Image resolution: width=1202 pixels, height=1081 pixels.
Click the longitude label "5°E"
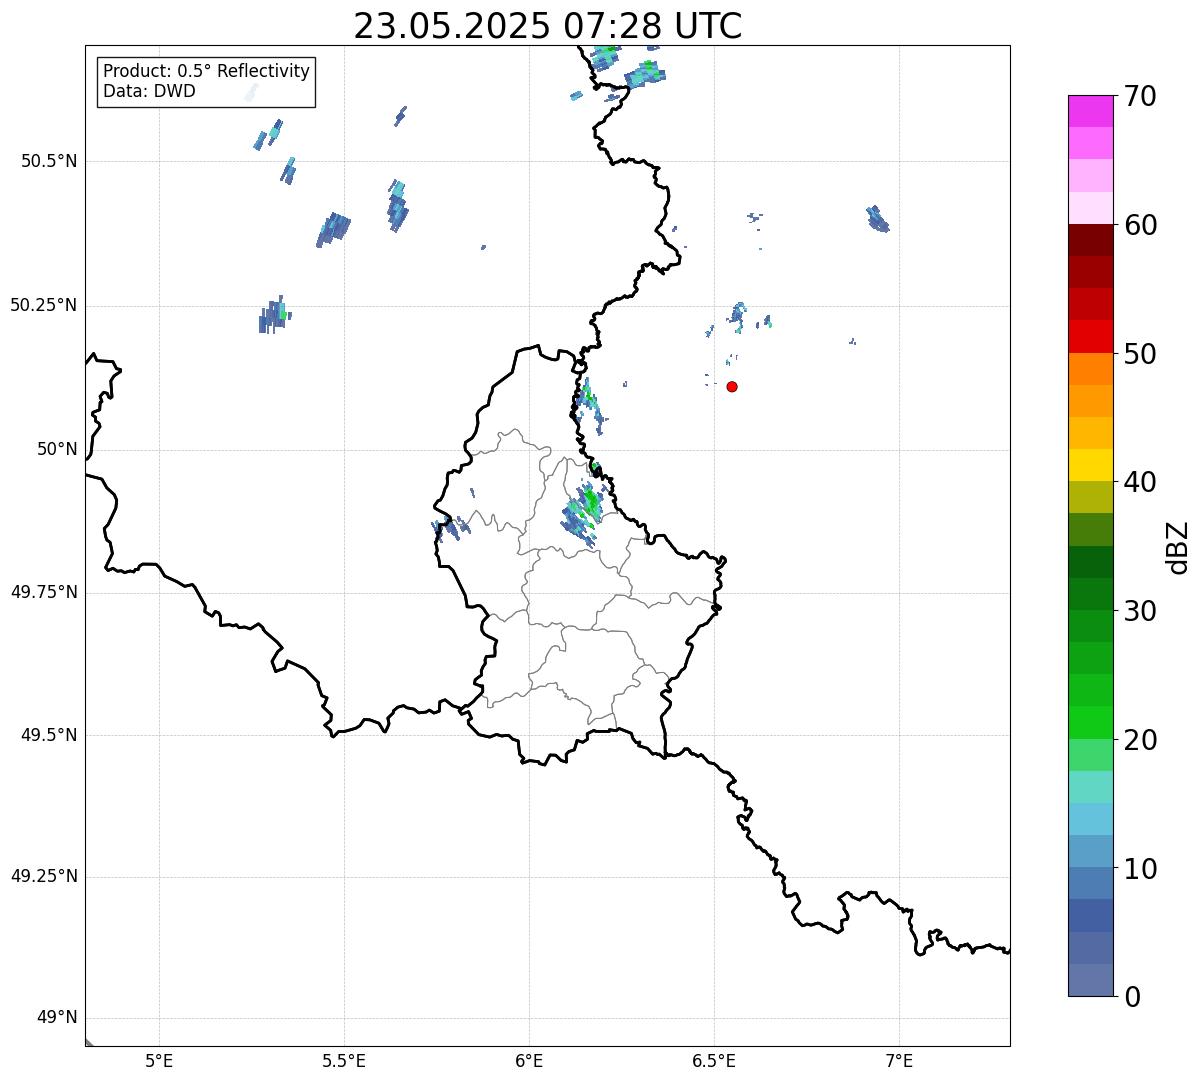(159, 1061)
